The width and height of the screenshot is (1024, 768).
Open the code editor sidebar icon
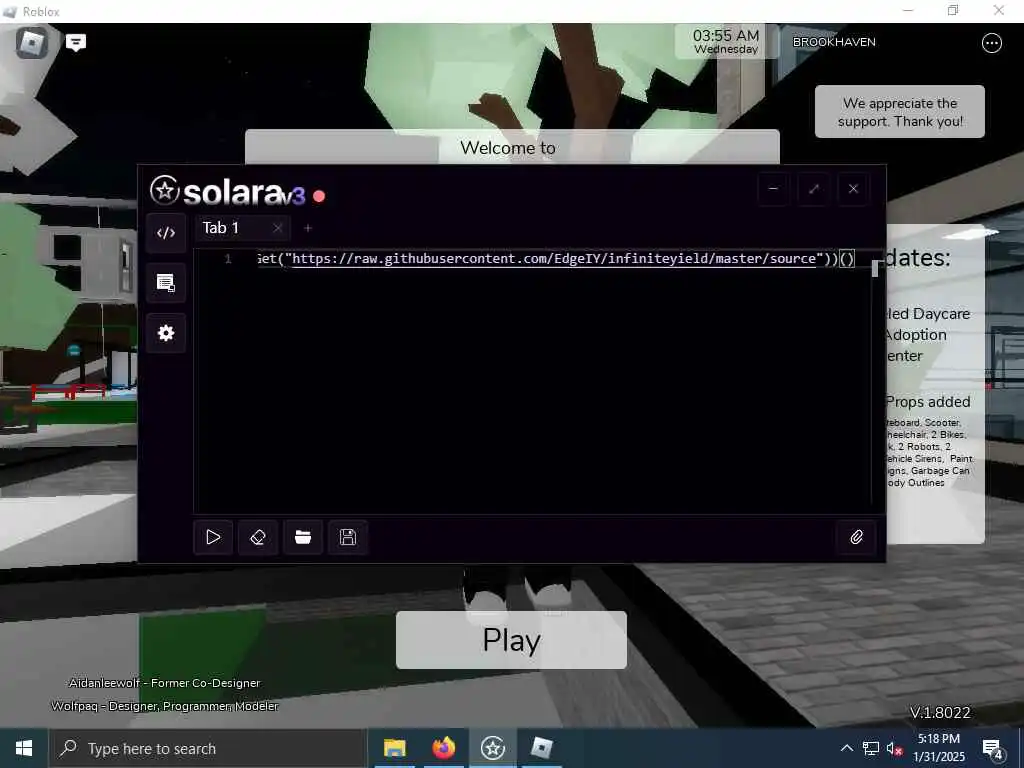166,232
